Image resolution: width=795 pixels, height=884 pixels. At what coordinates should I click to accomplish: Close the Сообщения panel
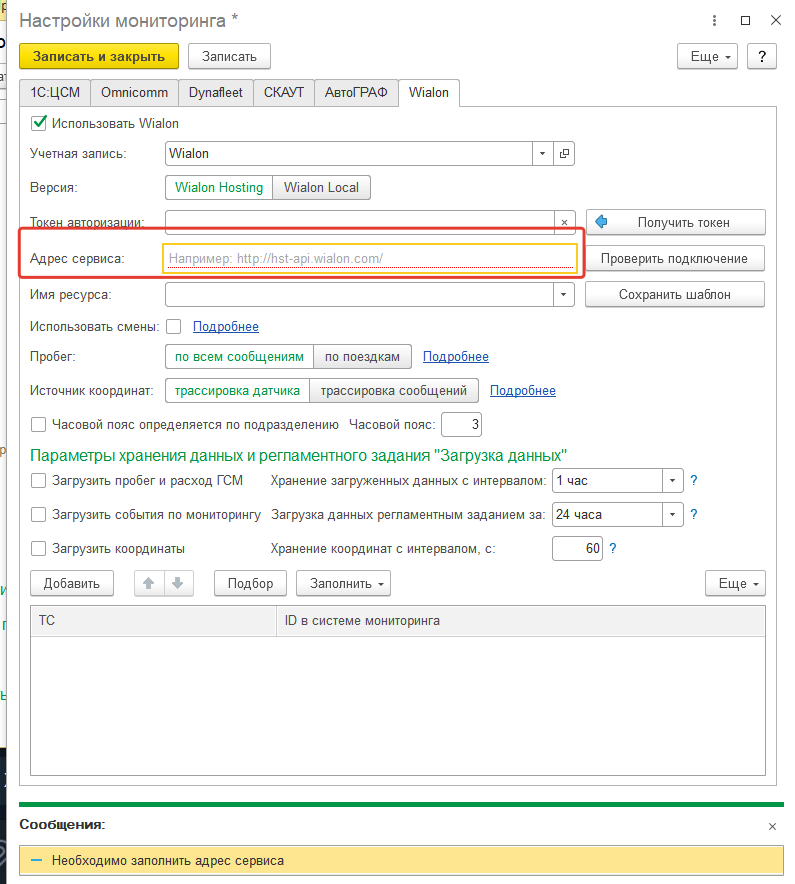(x=771, y=827)
